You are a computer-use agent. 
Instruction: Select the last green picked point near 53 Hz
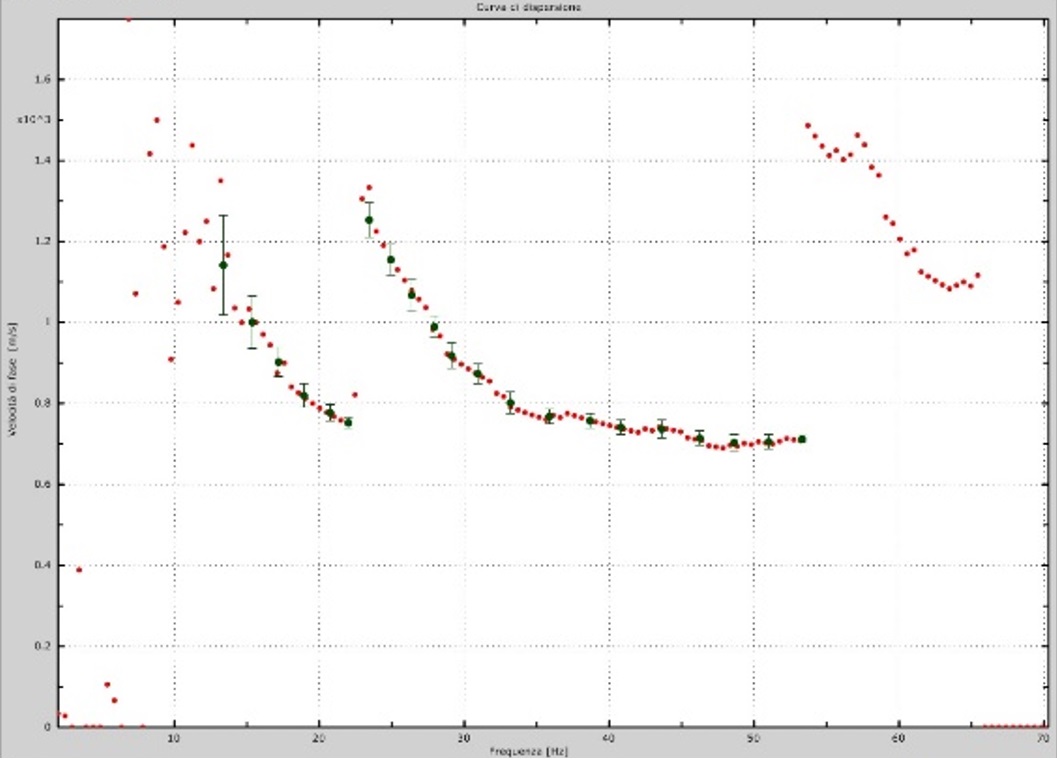click(x=802, y=439)
